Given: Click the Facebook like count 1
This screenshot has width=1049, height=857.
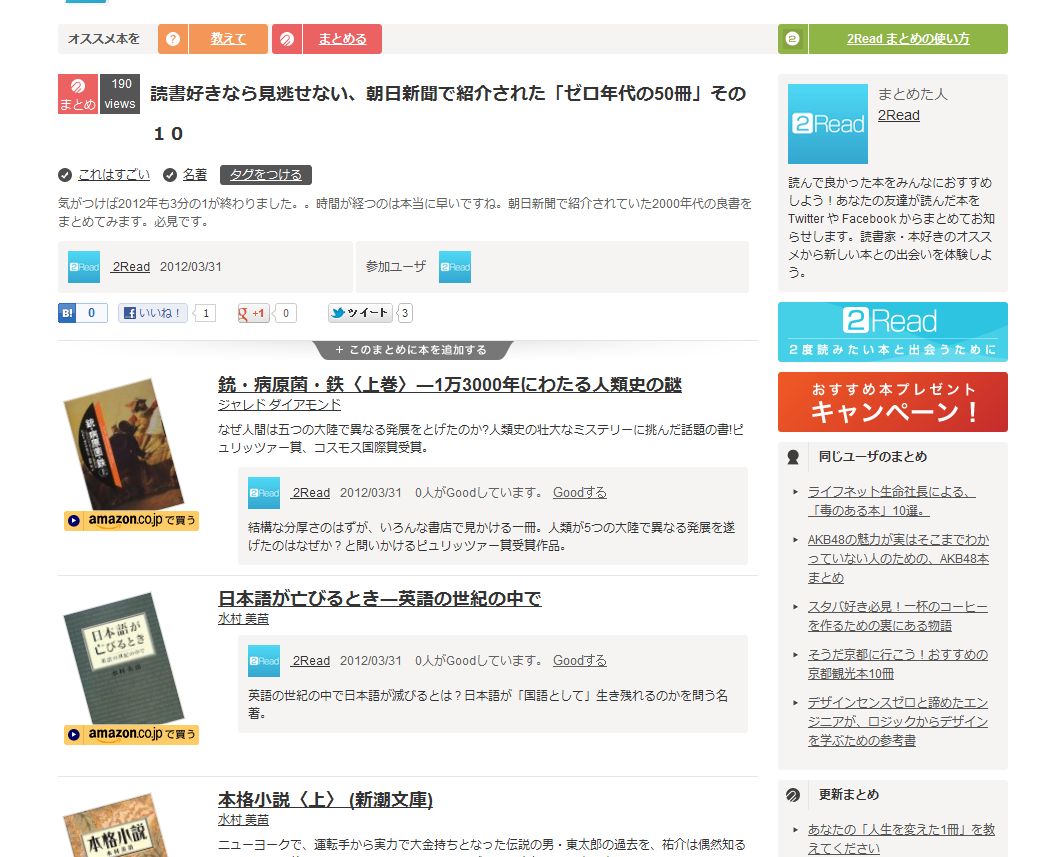Looking at the screenshot, I should [206, 313].
